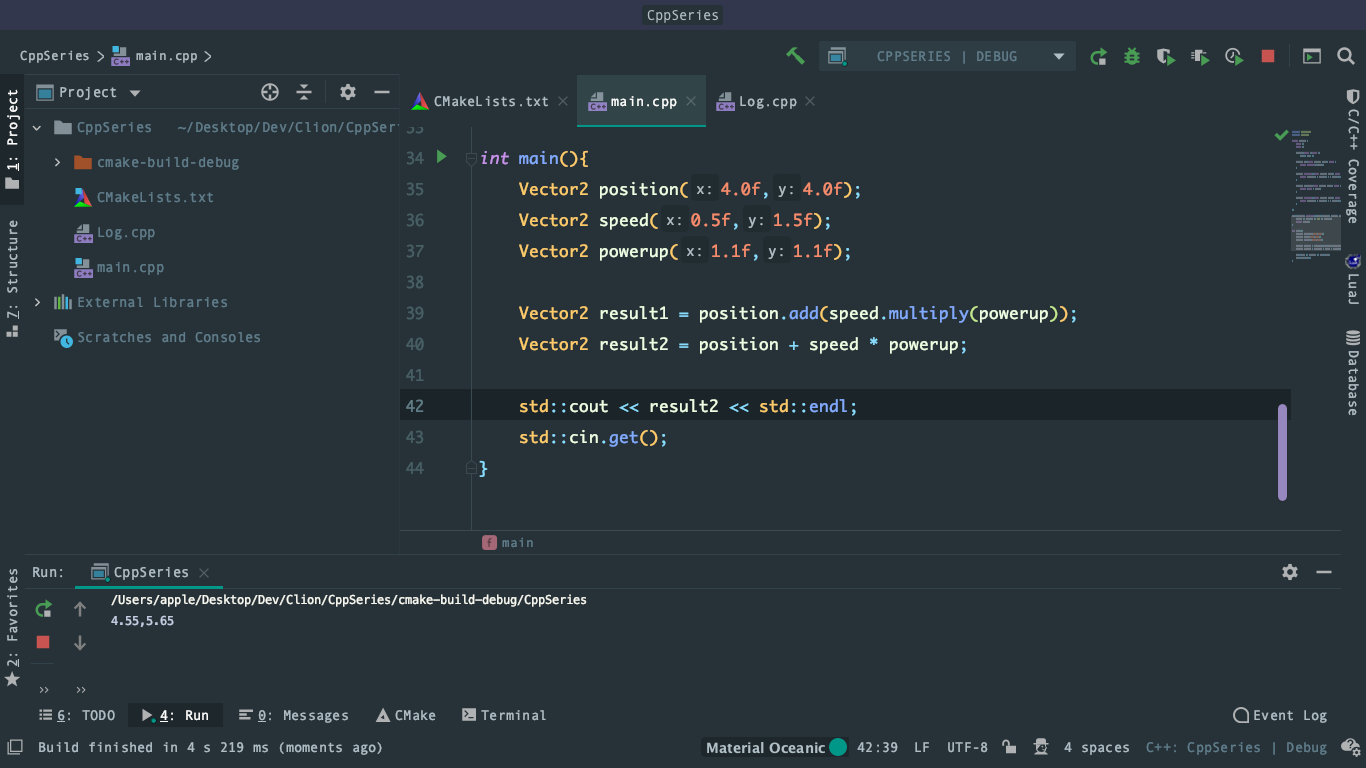Open the 6: TODO tool window
Screen dimensions: 1366x768
(x=77, y=715)
